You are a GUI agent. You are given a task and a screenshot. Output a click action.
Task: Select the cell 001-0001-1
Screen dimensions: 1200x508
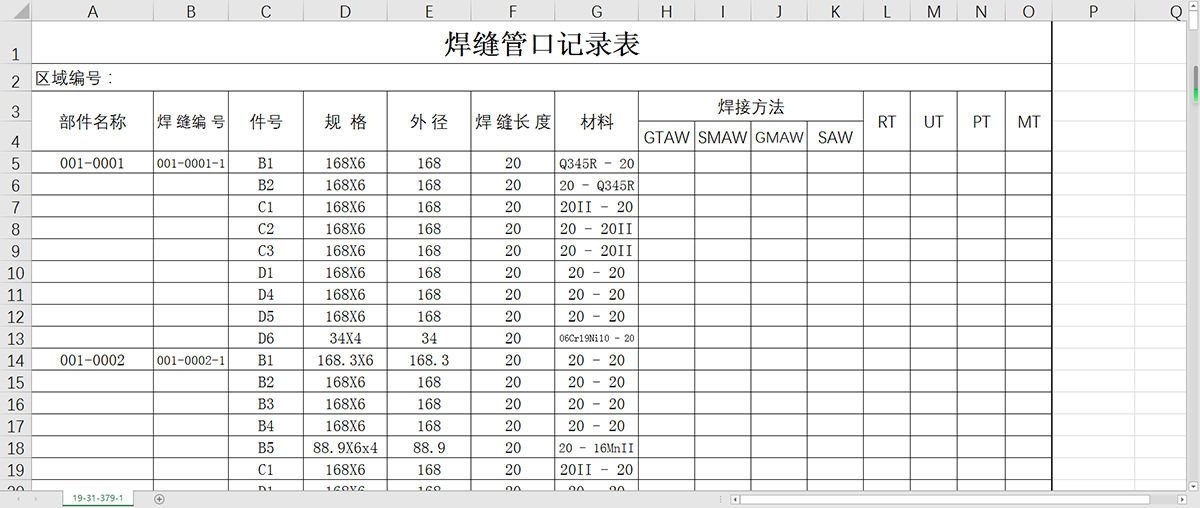190,163
